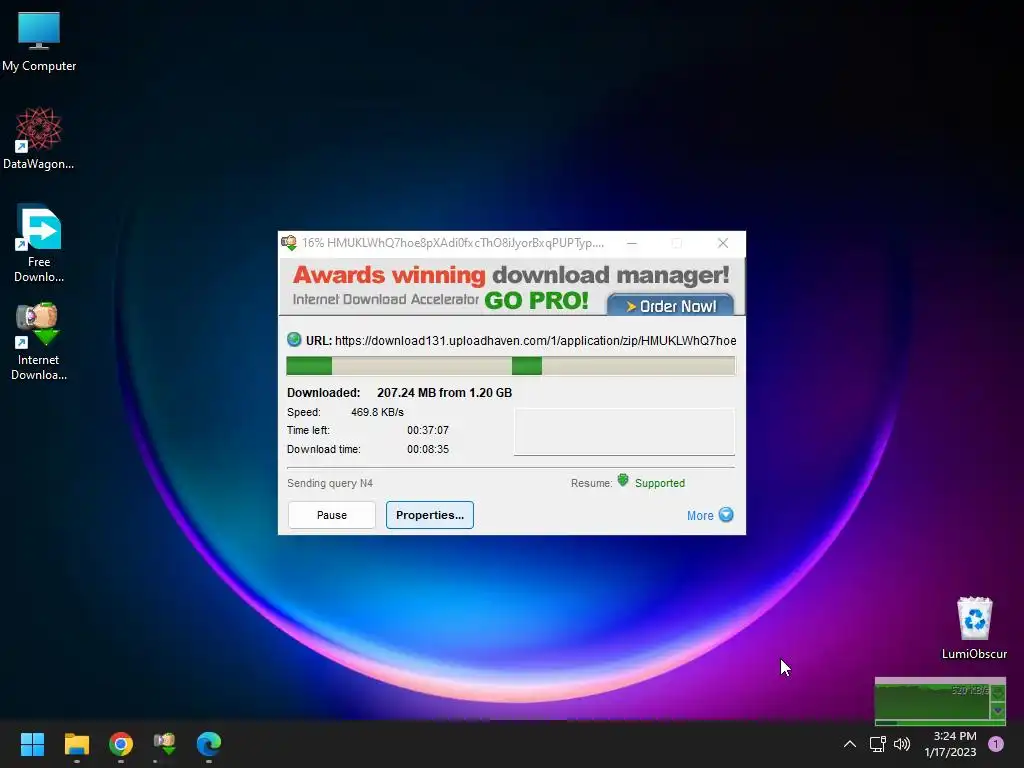
Task: Click the 207.24 MB from 1.20 GB text
Action: point(444,393)
